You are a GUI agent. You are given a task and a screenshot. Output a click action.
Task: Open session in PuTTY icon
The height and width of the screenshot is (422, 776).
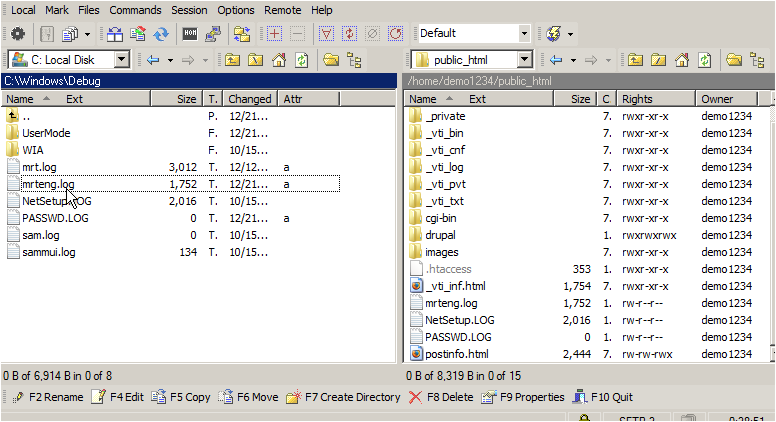[x=213, y=34]
